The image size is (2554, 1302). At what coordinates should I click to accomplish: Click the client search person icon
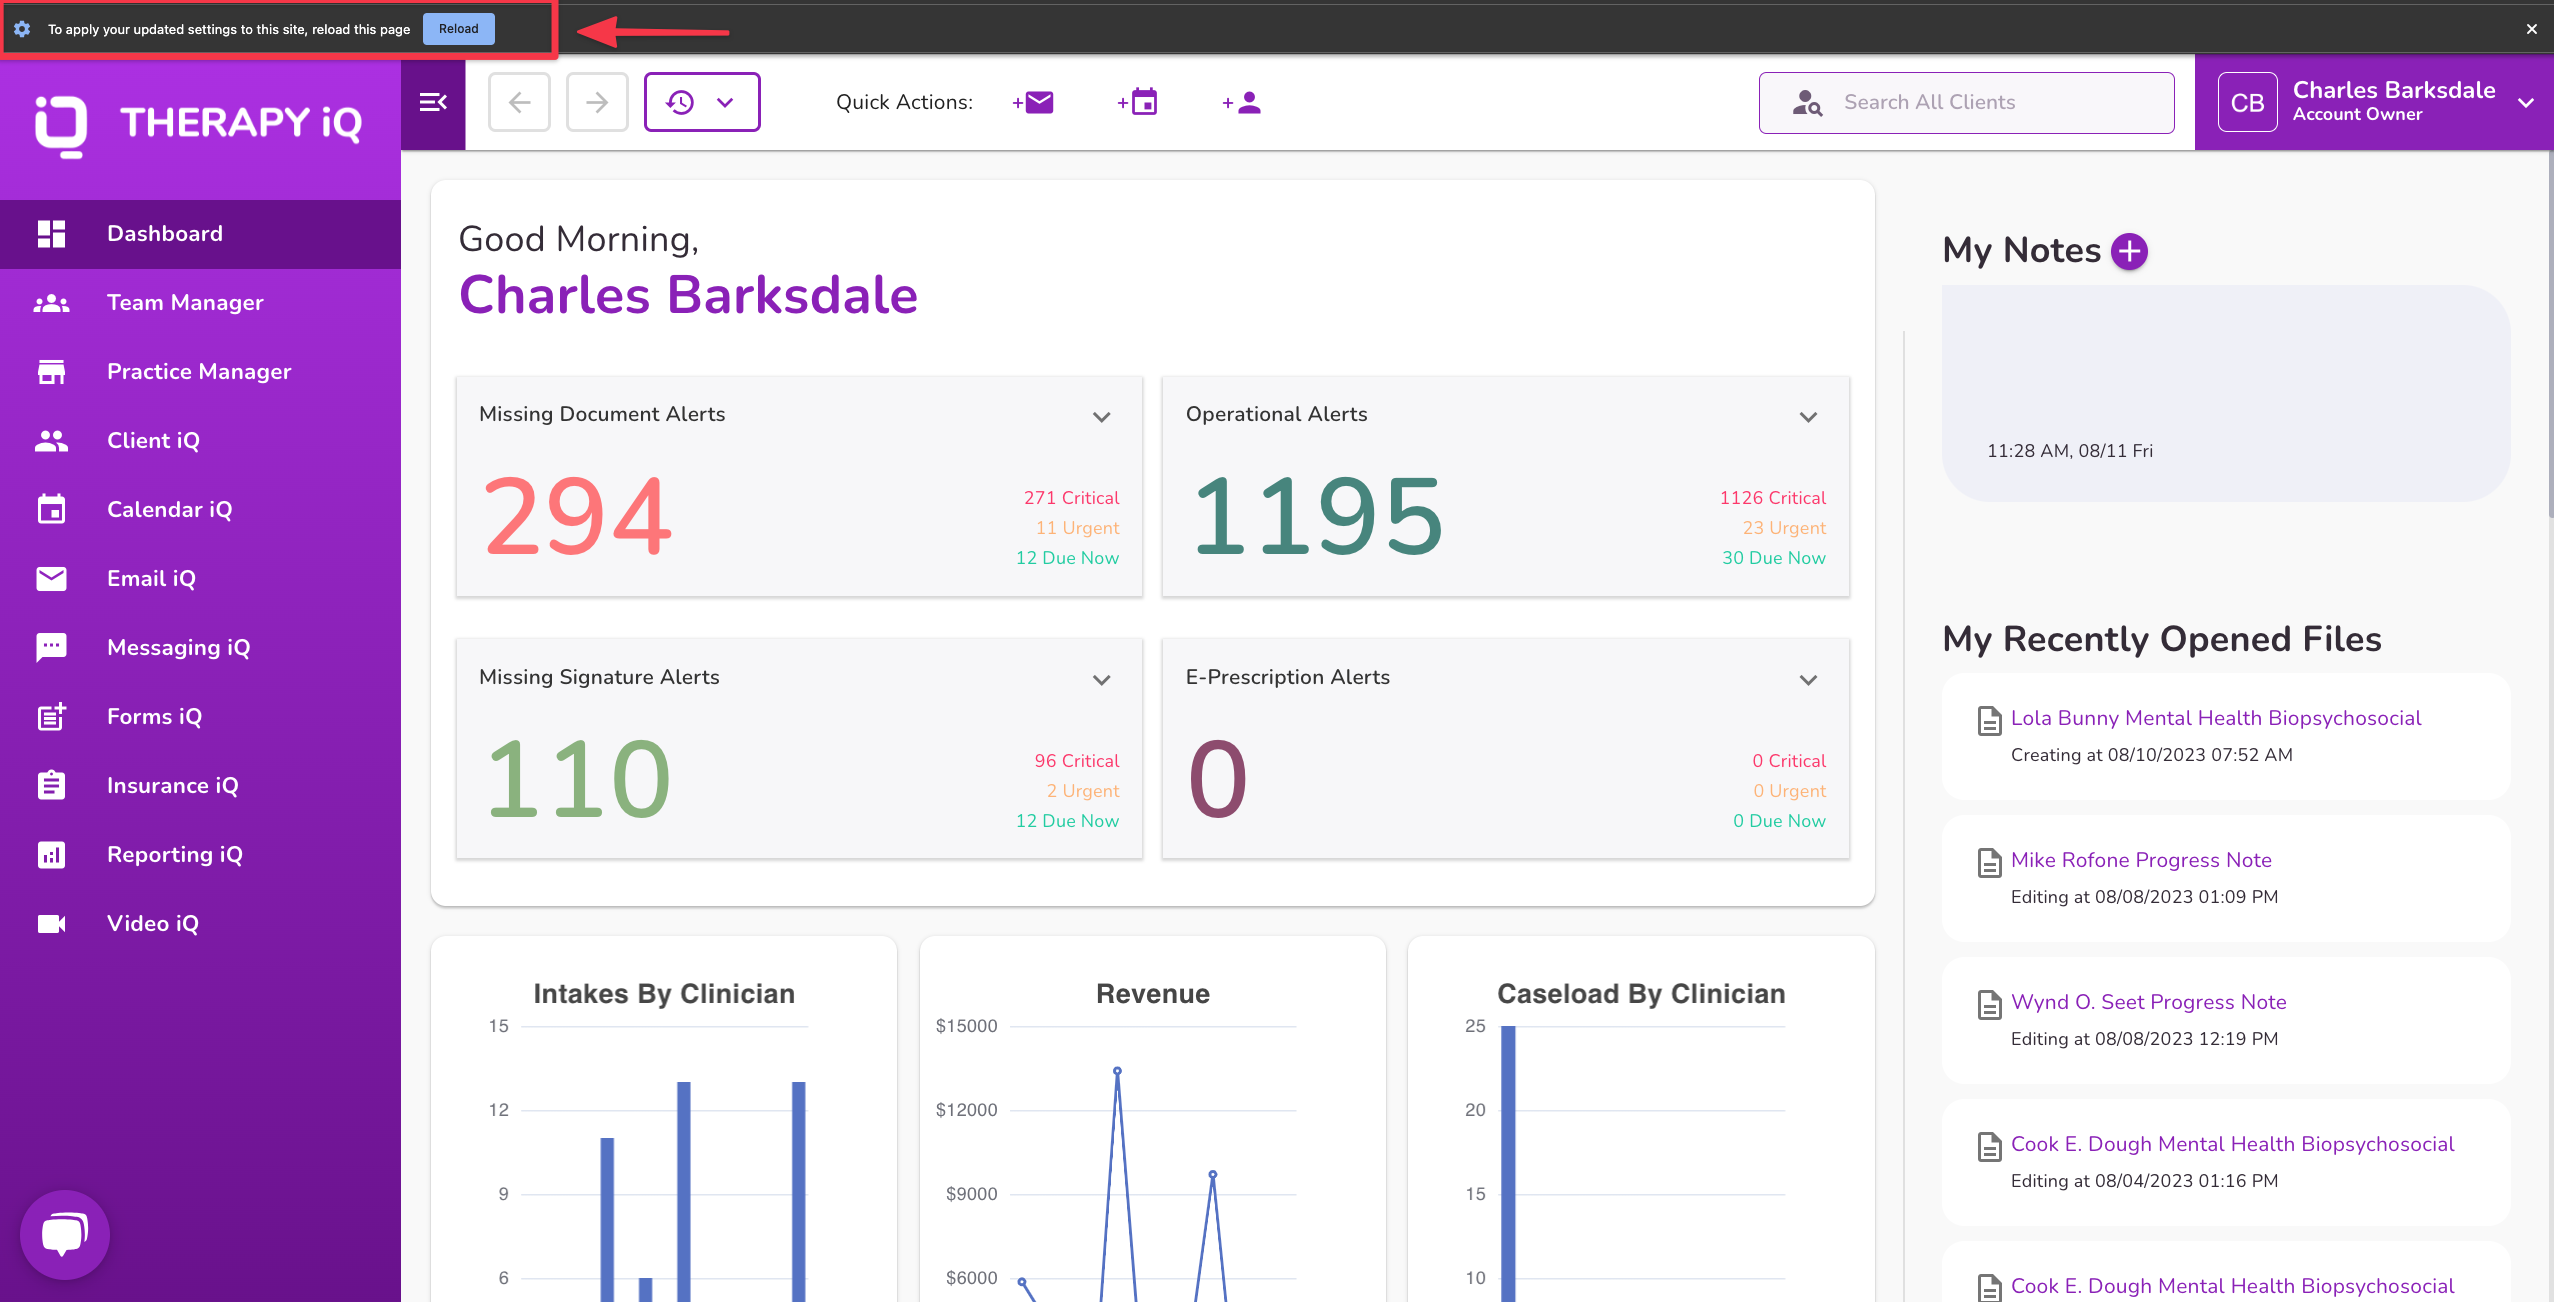pos(1806,102)
